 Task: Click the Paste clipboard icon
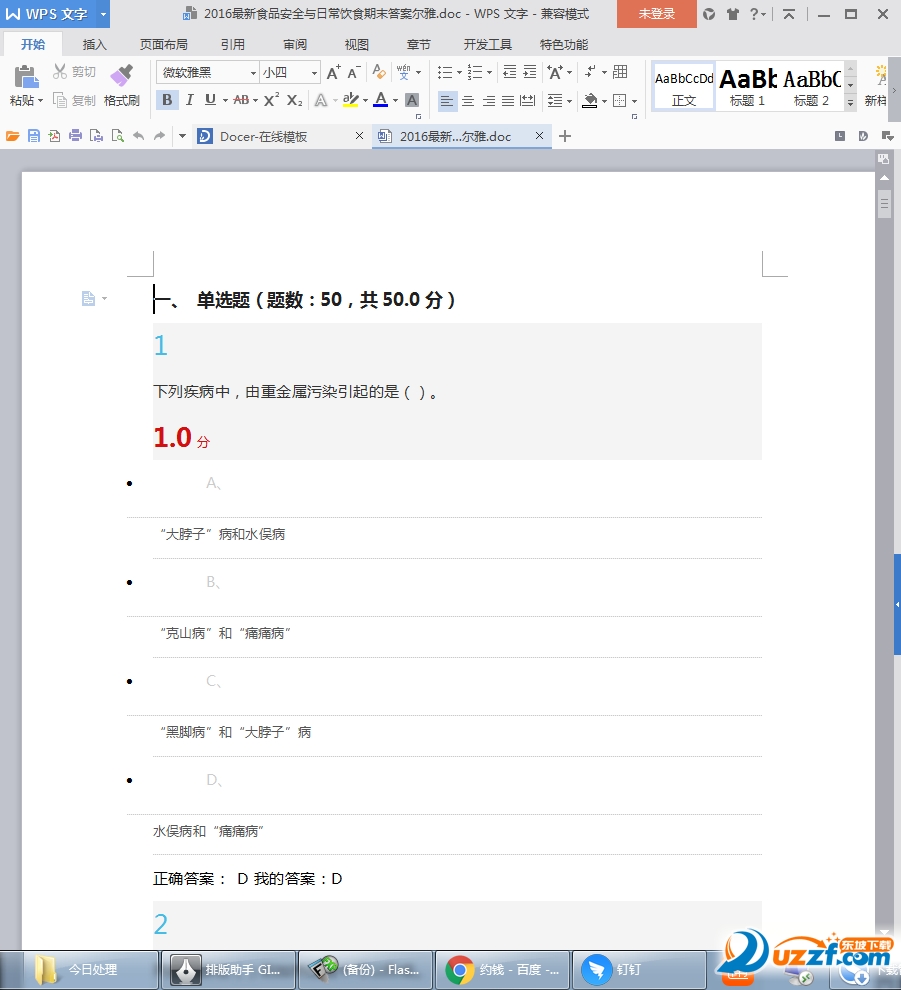26,76
